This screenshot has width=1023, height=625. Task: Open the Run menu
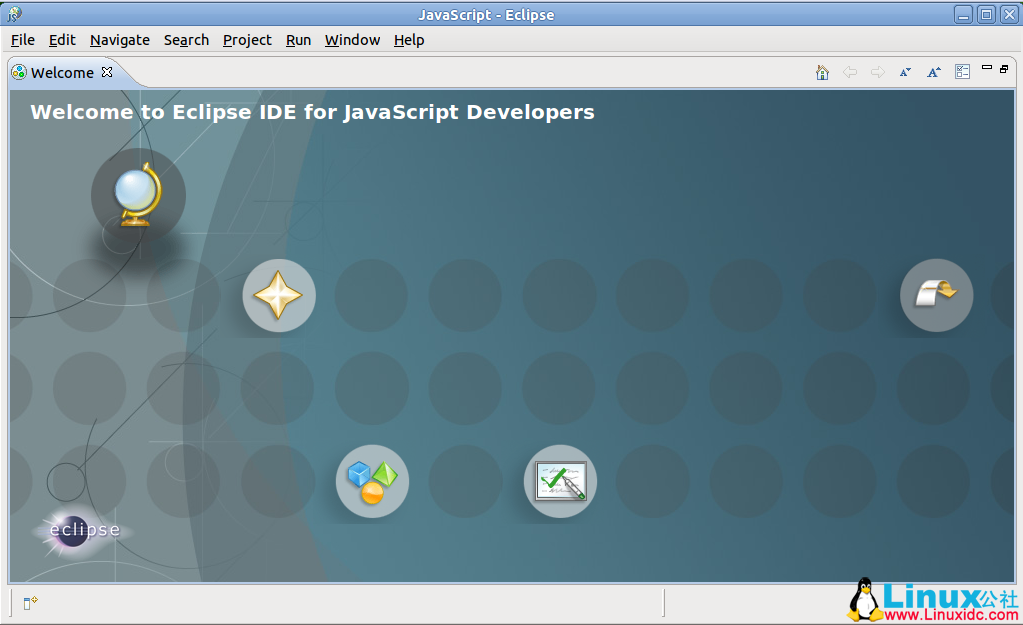(297, 40)
